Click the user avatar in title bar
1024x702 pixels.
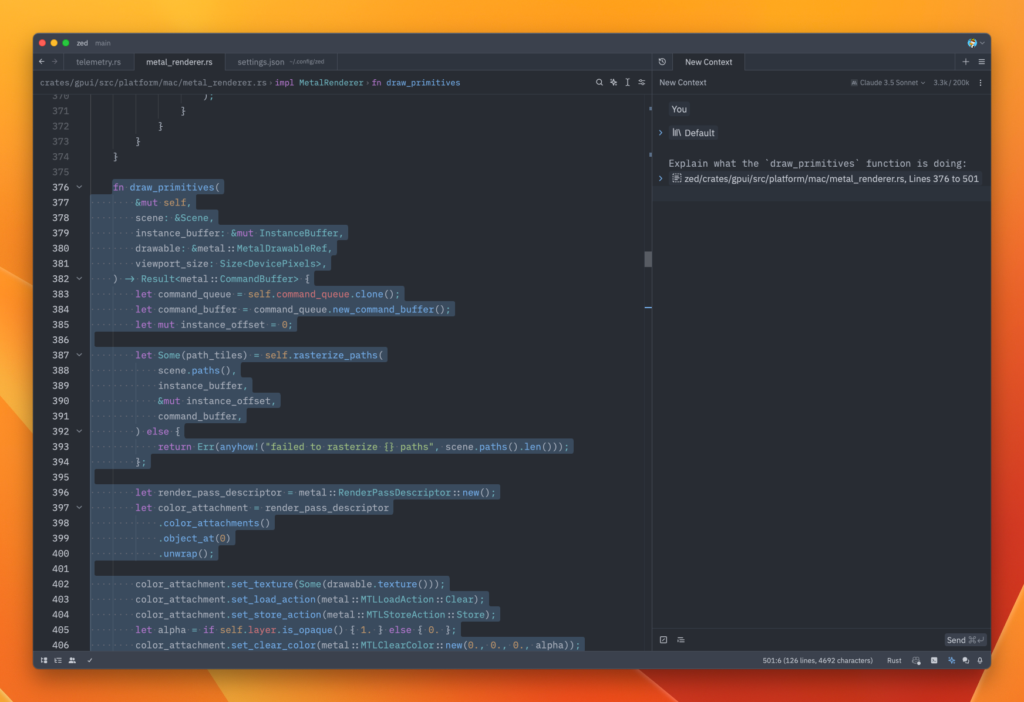click(972, 43)
